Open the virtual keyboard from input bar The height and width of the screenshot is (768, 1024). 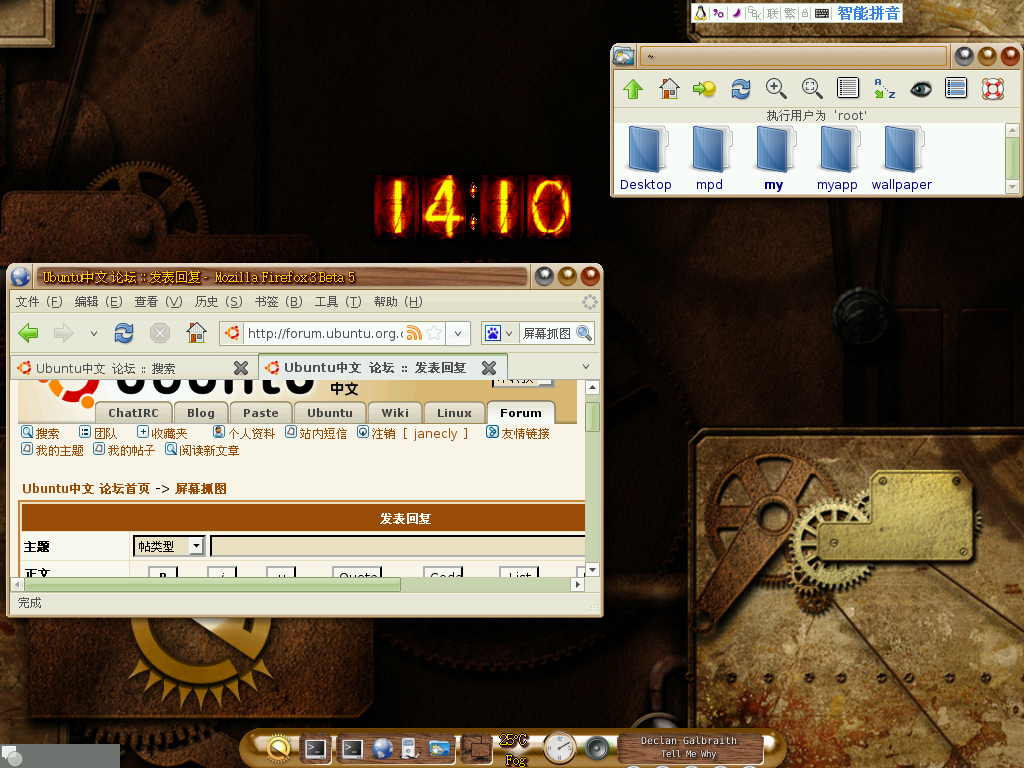(x=822, y=12)
